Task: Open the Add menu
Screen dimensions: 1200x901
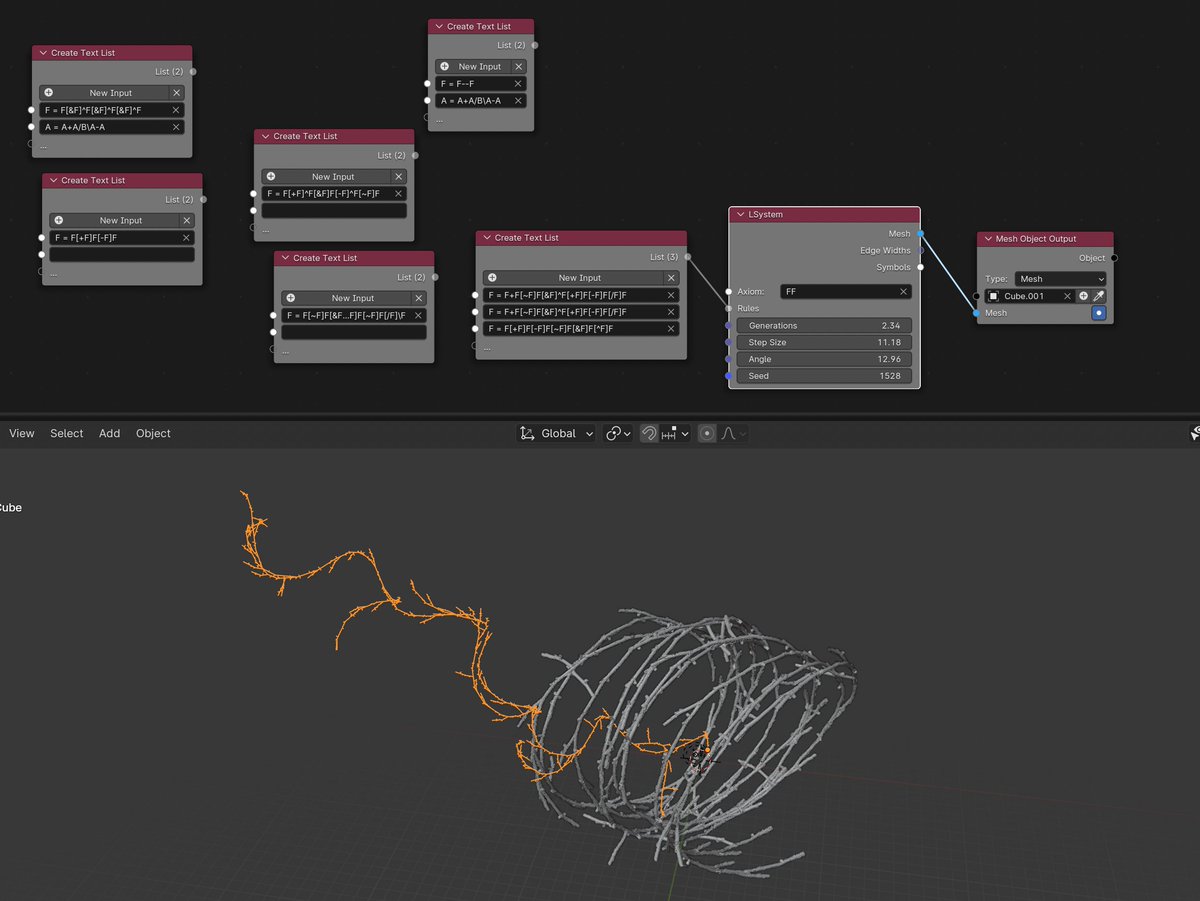Action: [110, 433]
